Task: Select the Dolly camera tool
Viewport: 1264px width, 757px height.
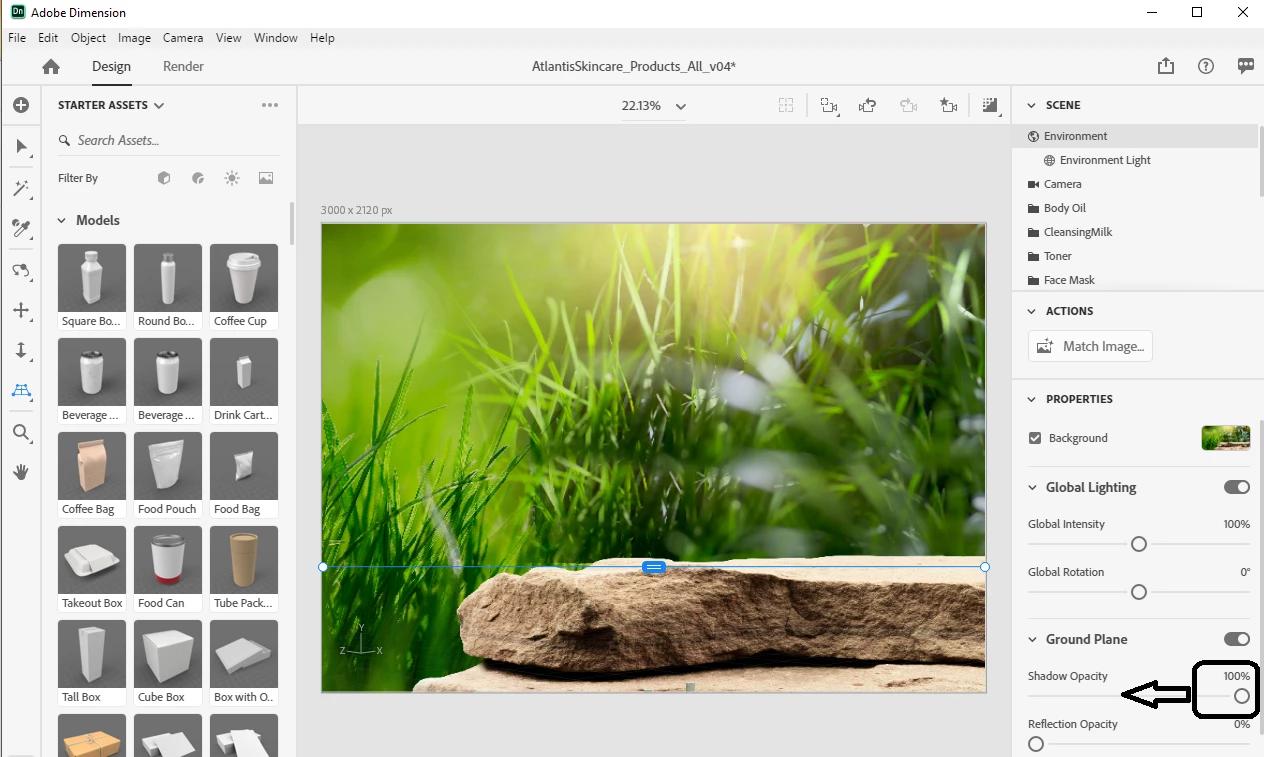Action: coord(21,350)
